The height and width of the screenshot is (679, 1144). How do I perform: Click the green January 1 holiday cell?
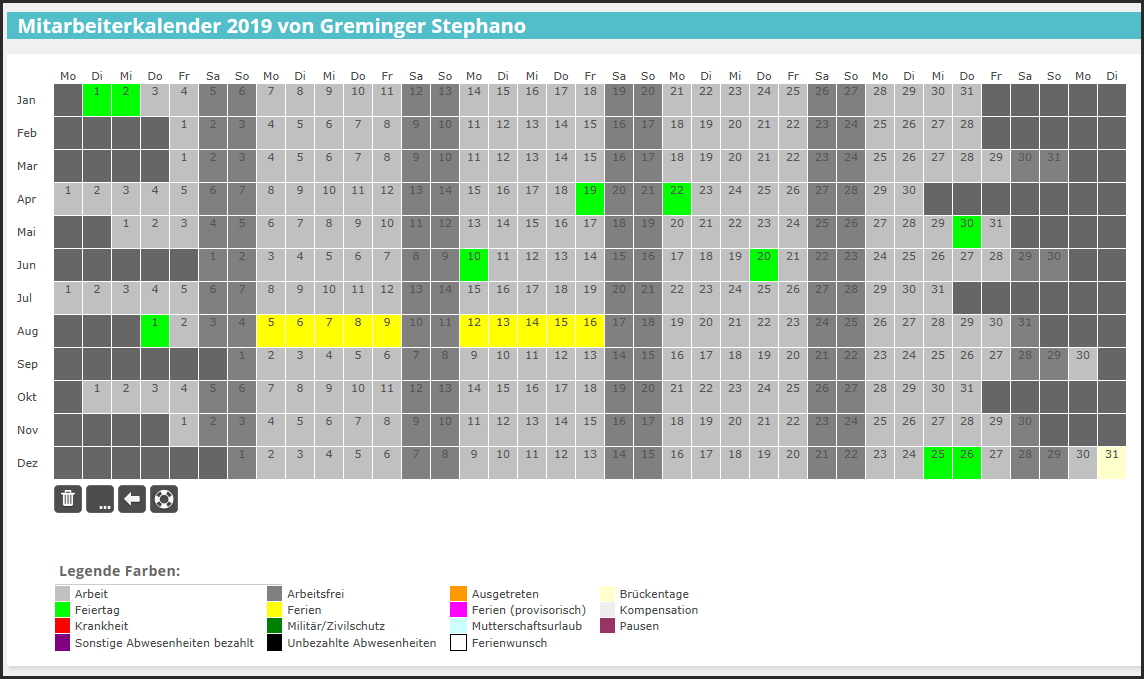97,100
